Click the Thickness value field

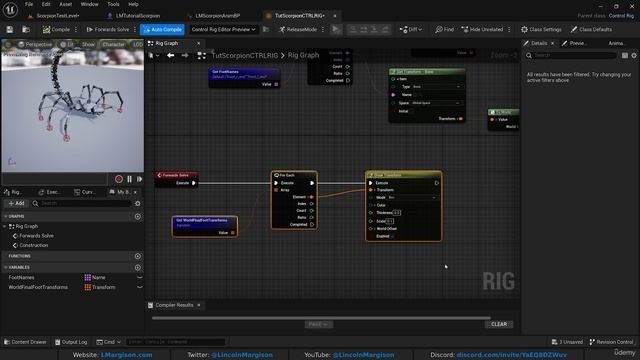397,213
